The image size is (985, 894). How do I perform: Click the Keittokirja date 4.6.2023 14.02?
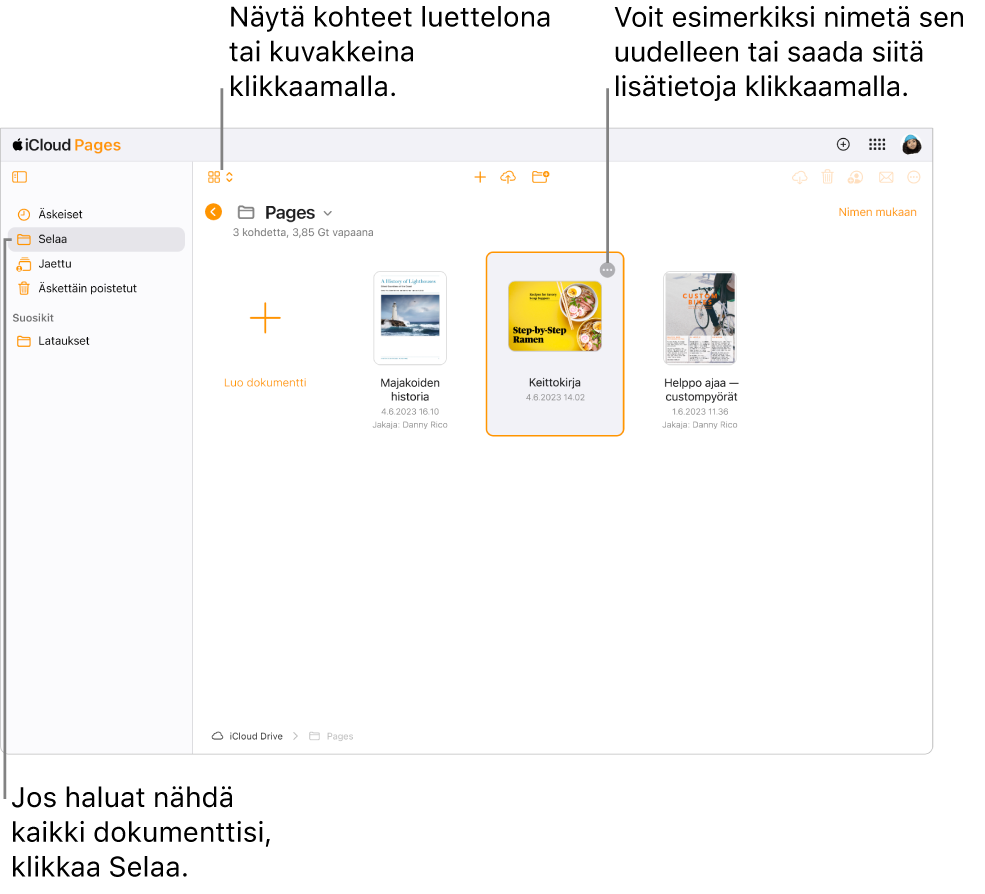pyautogui.click(x=555, y=398)
